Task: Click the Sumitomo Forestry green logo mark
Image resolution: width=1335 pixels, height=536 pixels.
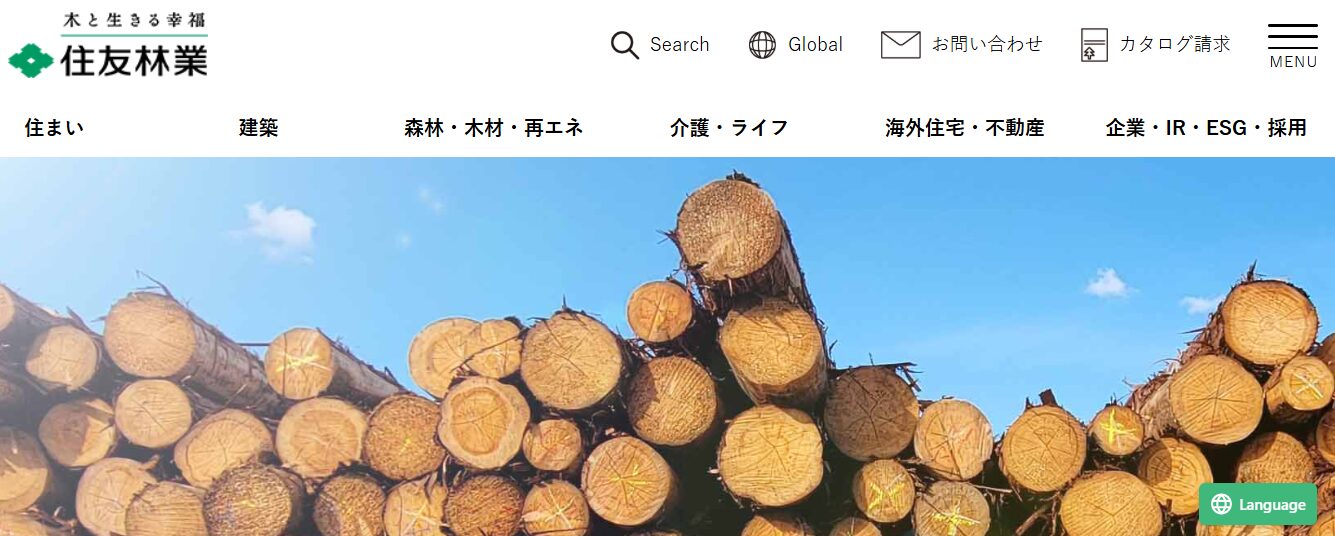Action: pos(31,61)
